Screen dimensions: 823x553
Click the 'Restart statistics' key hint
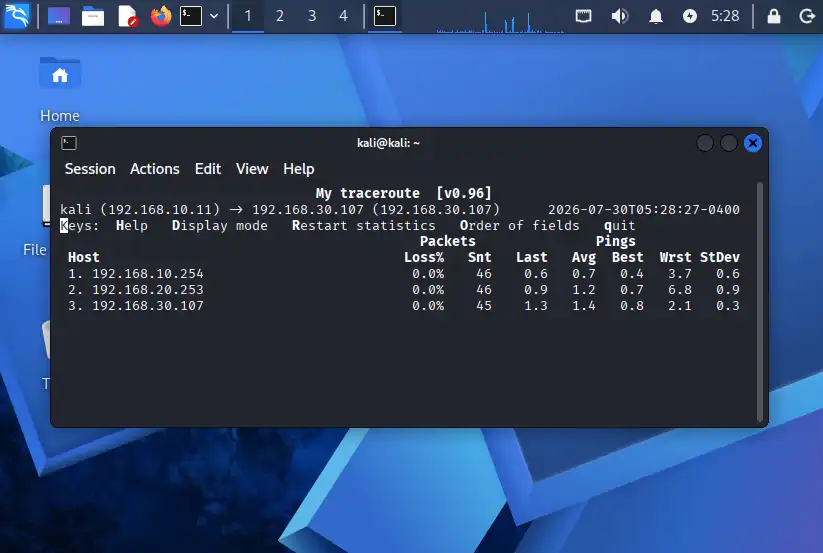pos(364,226)
